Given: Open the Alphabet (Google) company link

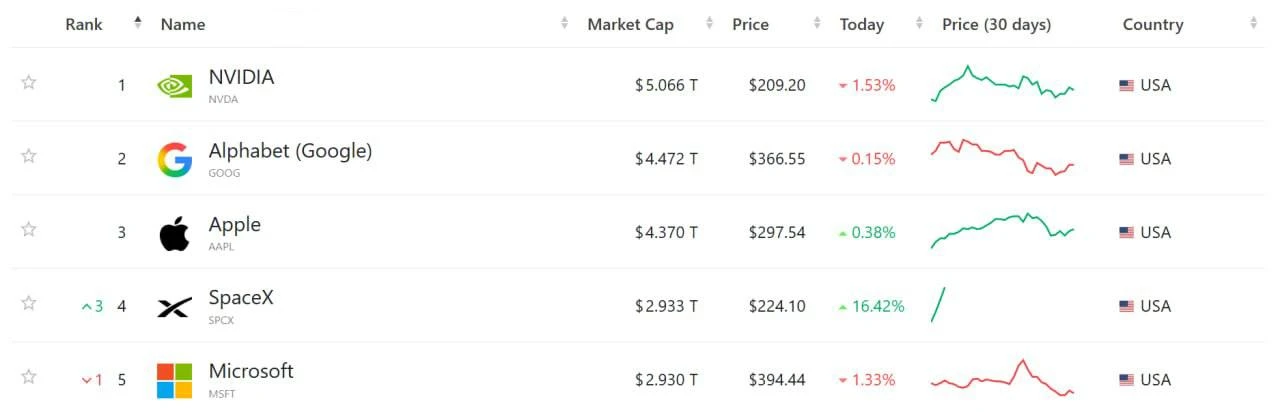Looking at the screenshot, I should [x=290, y=151].
